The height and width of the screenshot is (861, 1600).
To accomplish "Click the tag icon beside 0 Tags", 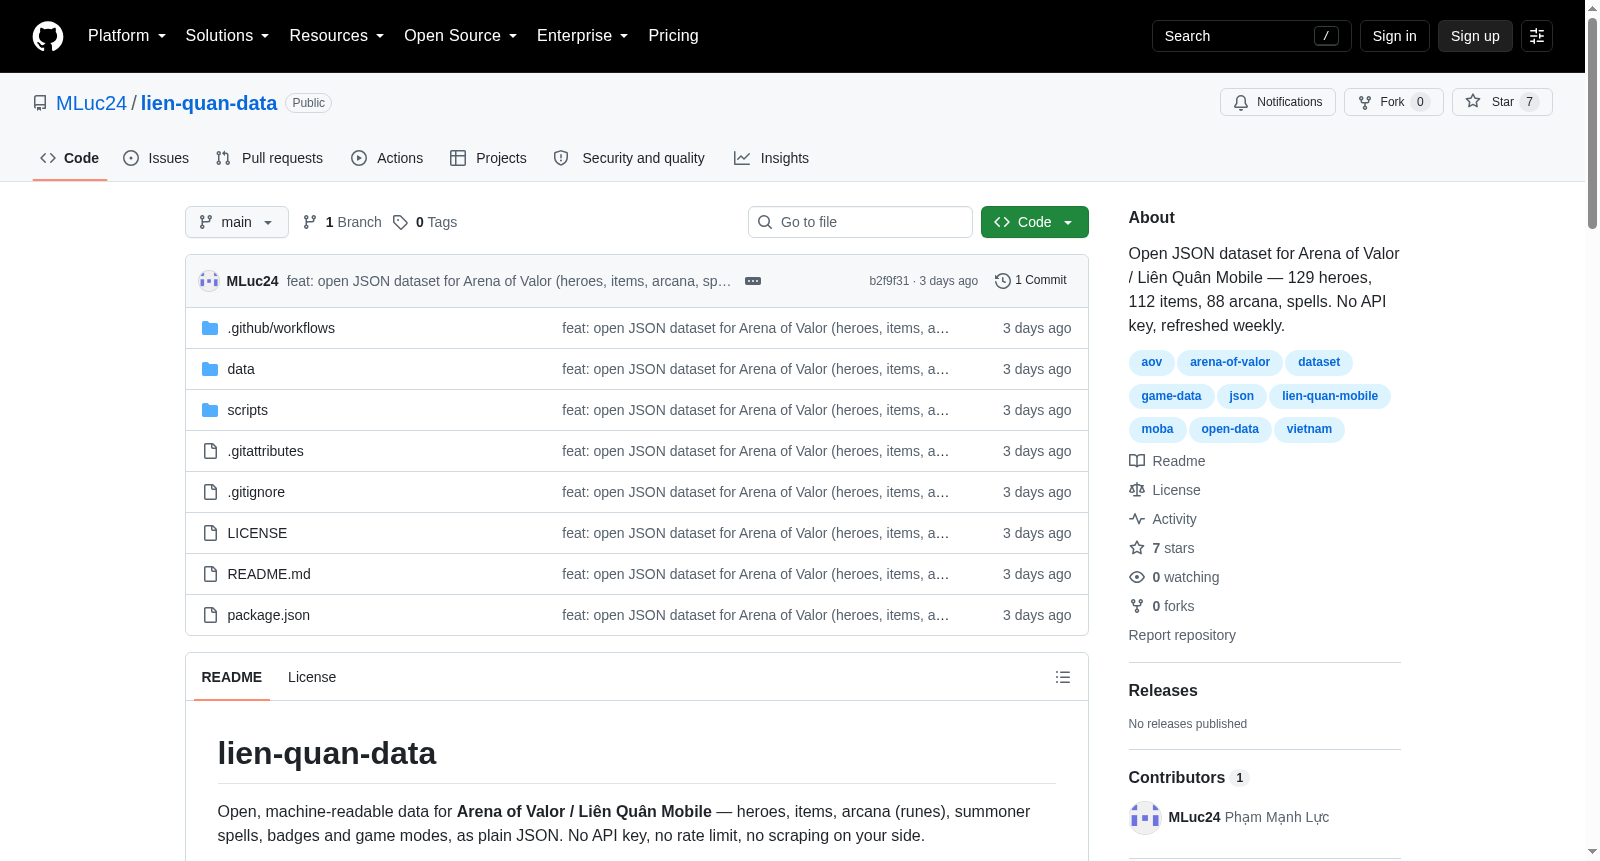I will [x=400, y=222].
